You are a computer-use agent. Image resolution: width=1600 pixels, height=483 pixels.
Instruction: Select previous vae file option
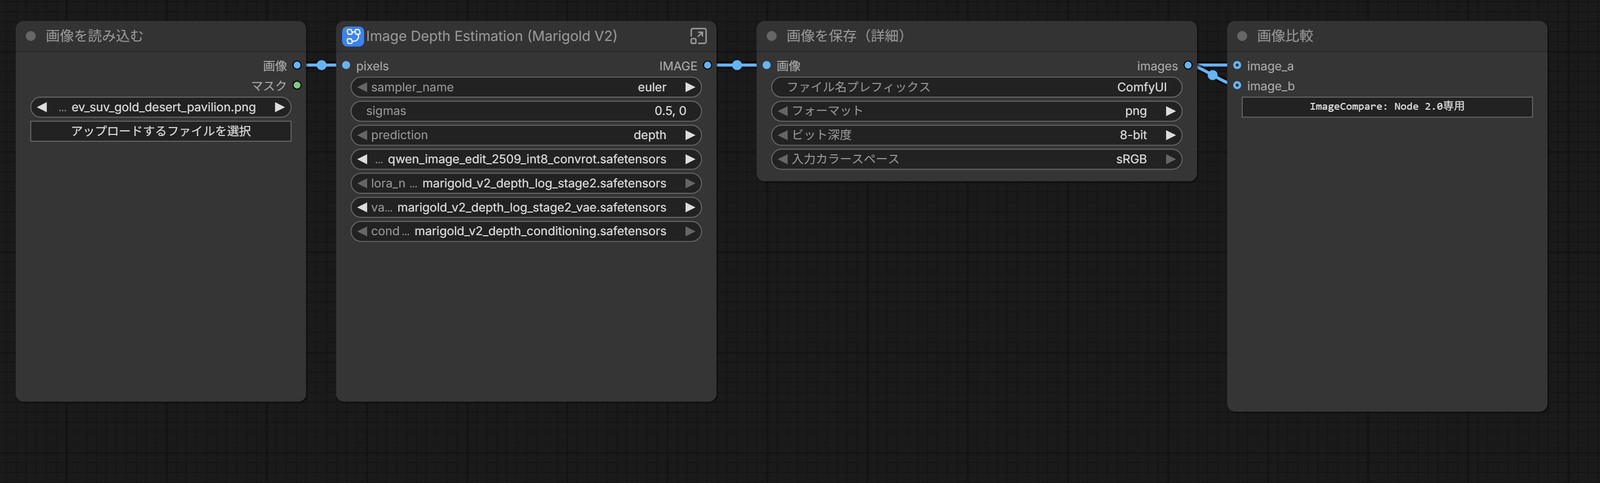[x=362, y=207]
